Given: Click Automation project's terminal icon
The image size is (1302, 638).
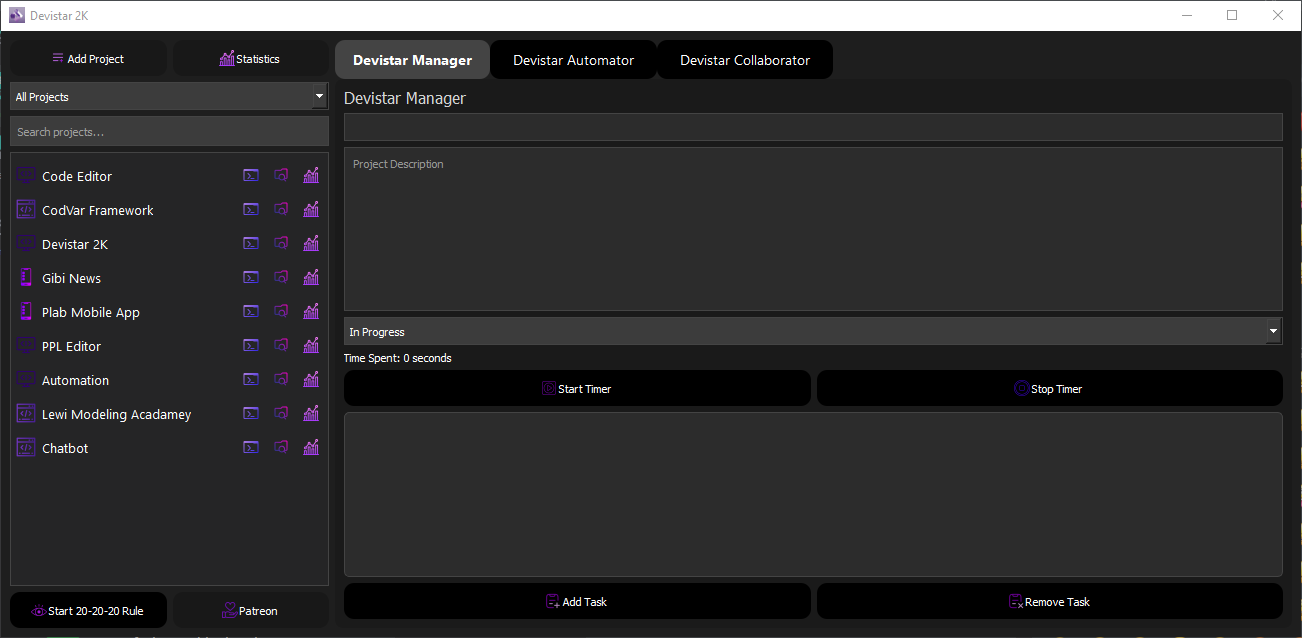Looking at the screenshot, I should point(250,379).
